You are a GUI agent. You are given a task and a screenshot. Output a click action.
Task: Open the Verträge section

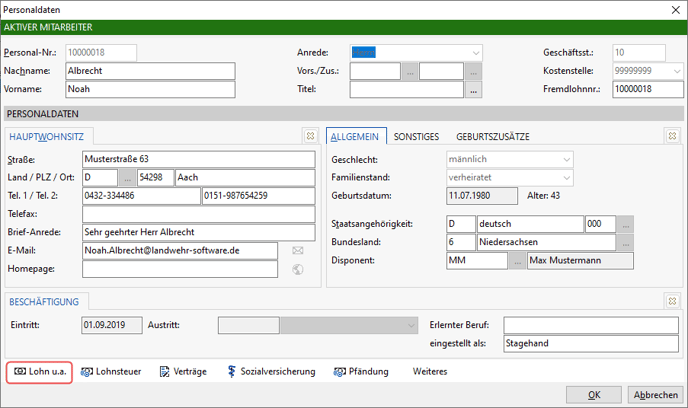(x=183, y=372)
